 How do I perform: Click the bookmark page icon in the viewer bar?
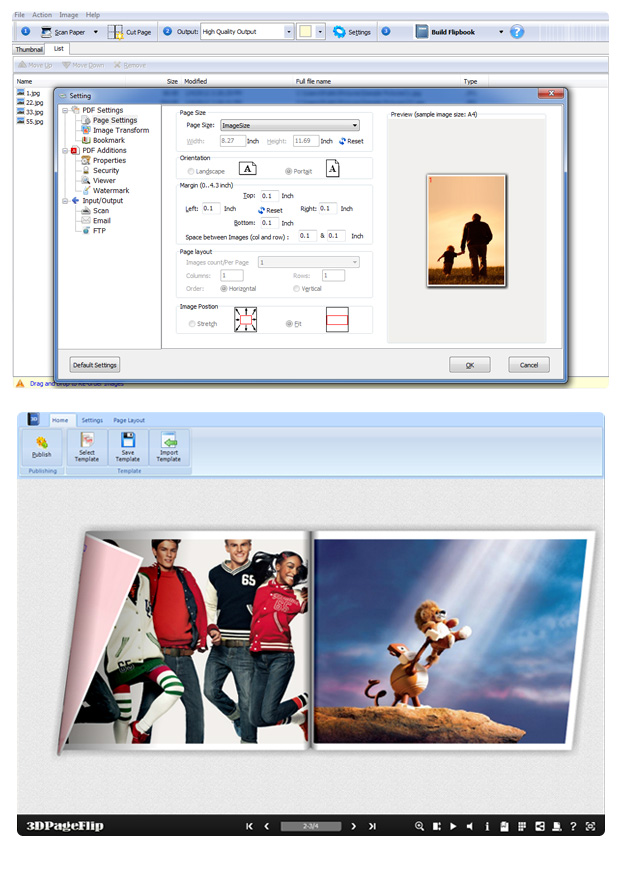504,826
